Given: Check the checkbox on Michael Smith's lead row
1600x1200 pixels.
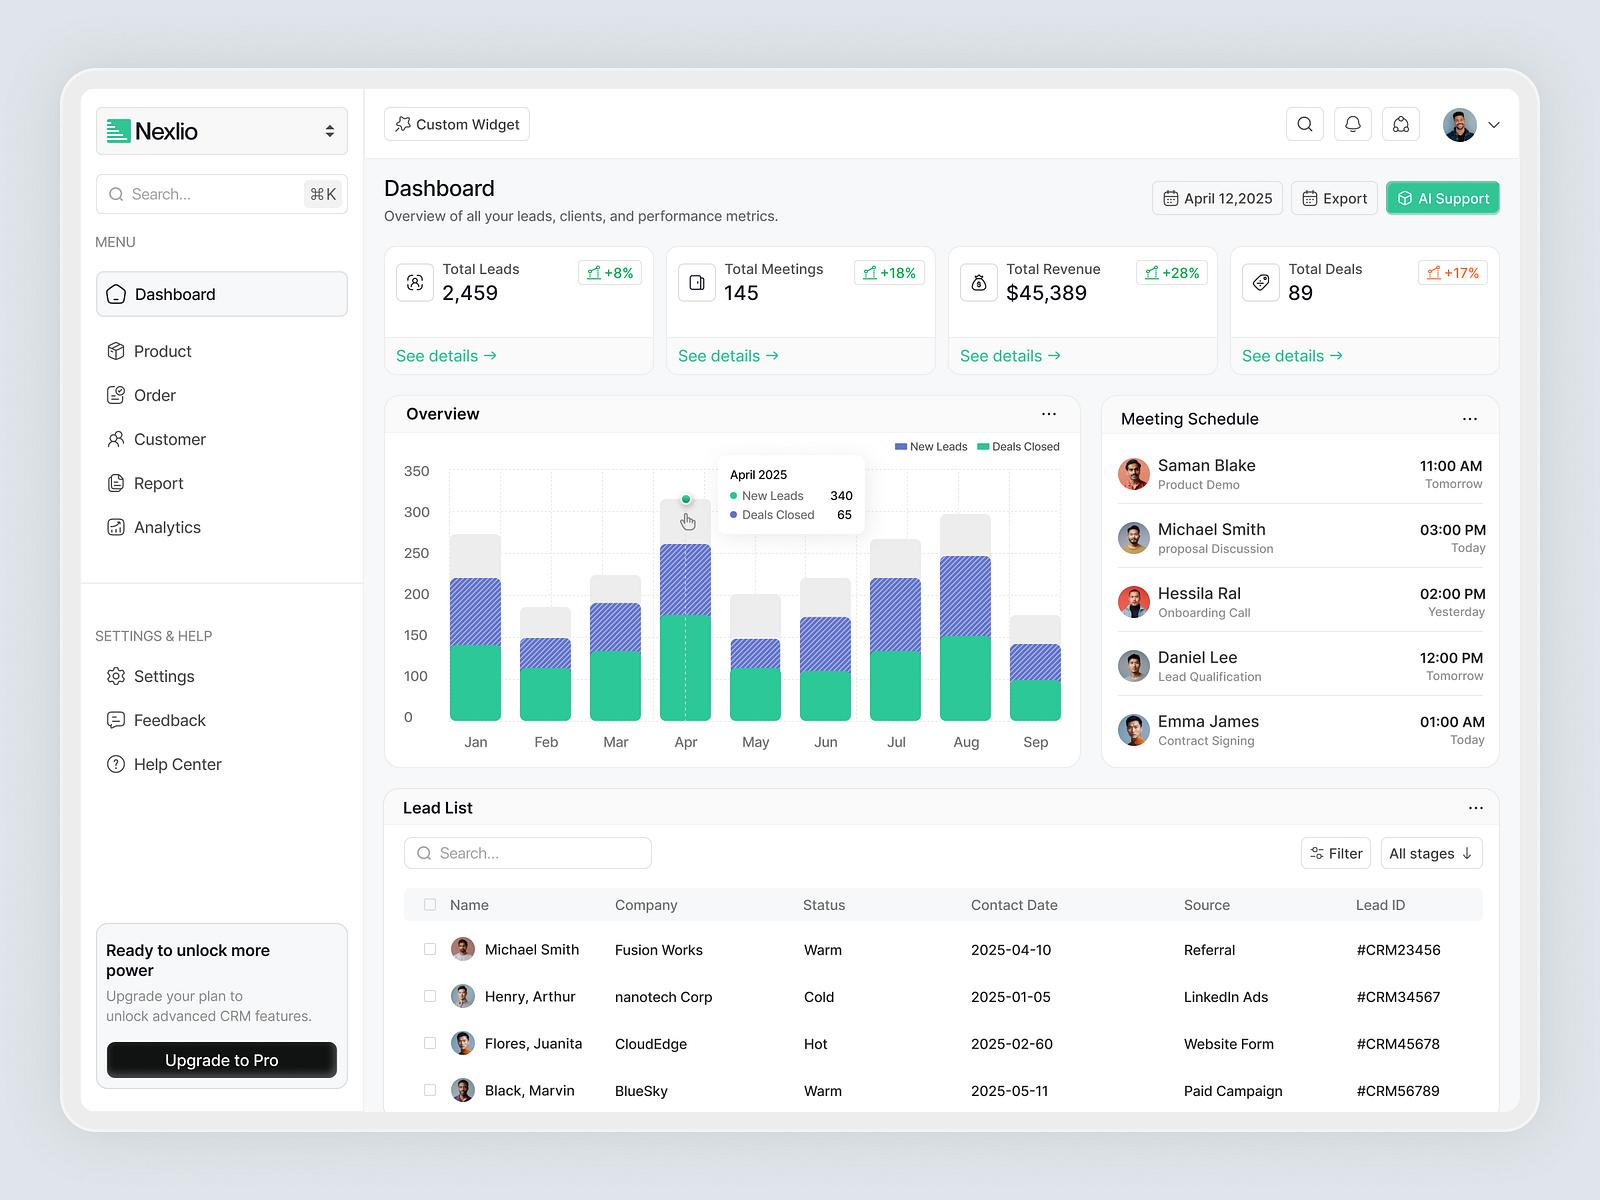Looking at the screenshot, I should coord(430,949).
